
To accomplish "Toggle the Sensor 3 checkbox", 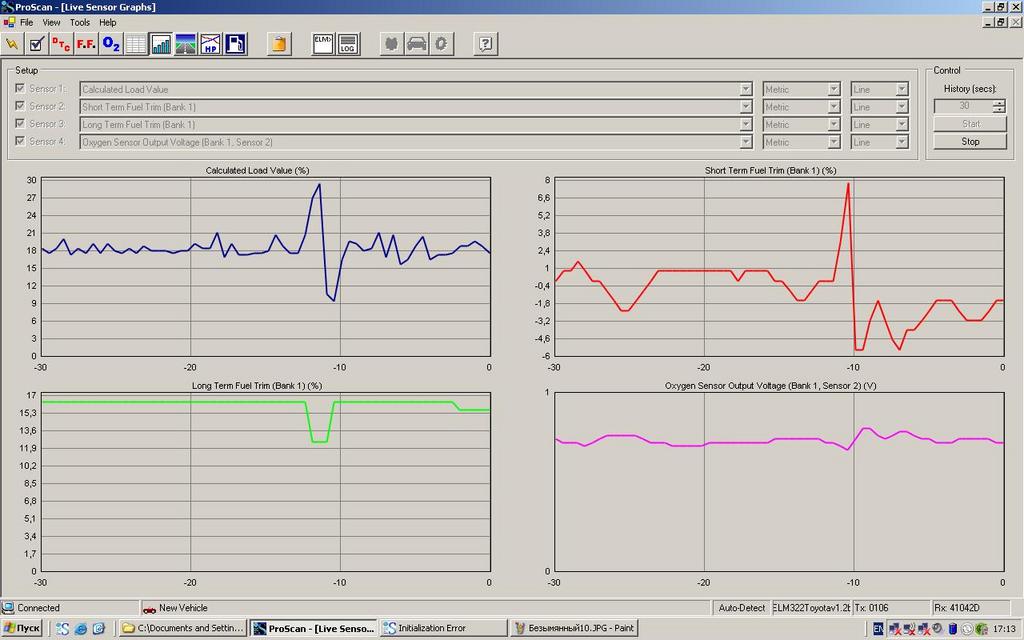I will tap(21, 124).
